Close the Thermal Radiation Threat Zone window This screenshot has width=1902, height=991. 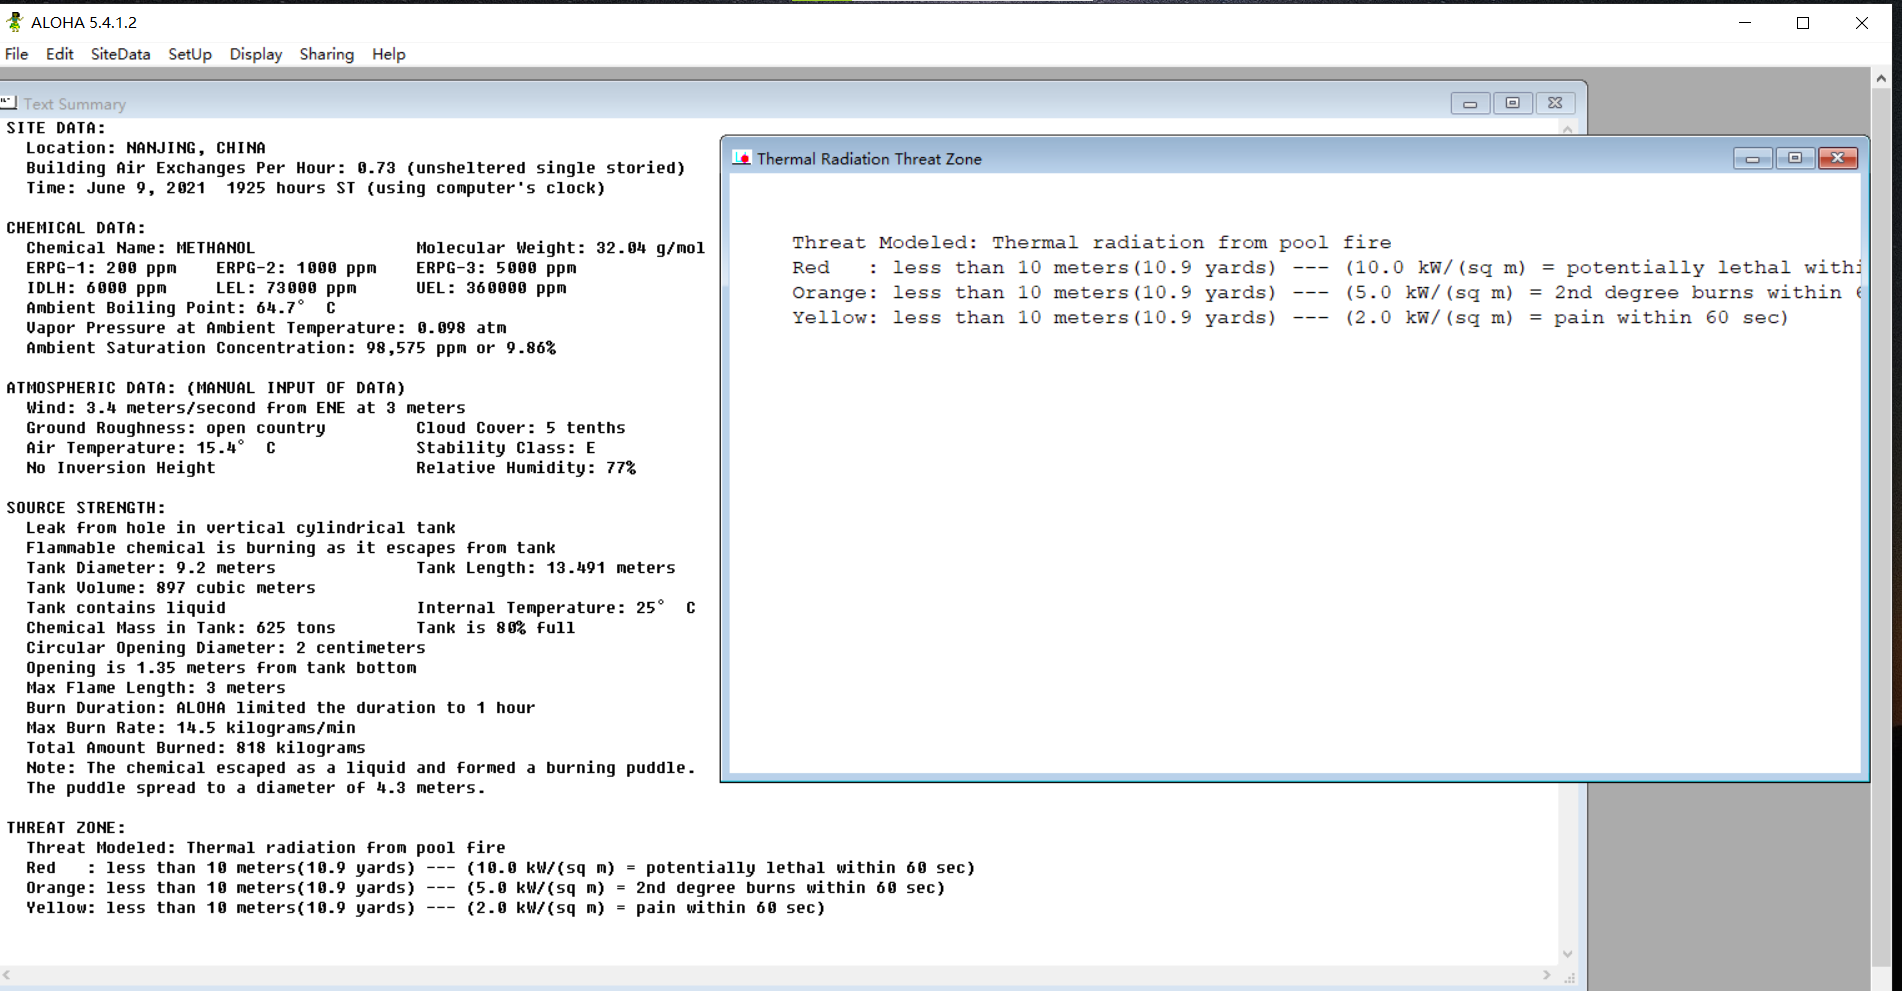point(1838,158)
